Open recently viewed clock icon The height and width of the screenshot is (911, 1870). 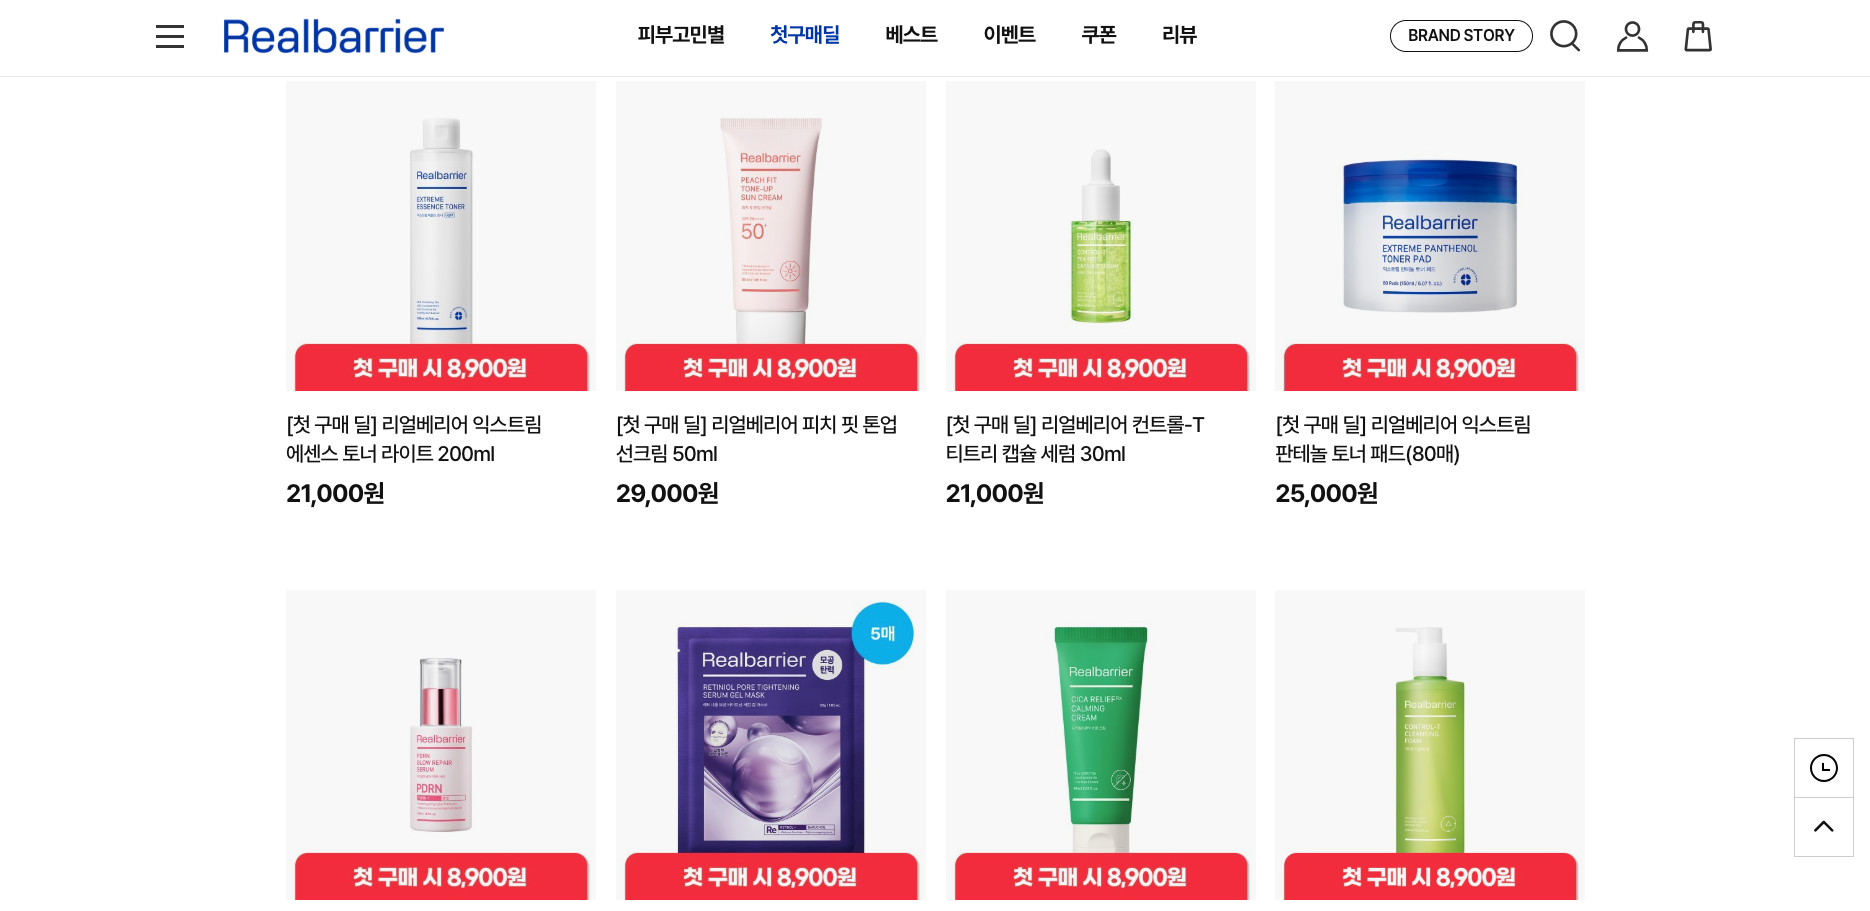[1824, 768]
